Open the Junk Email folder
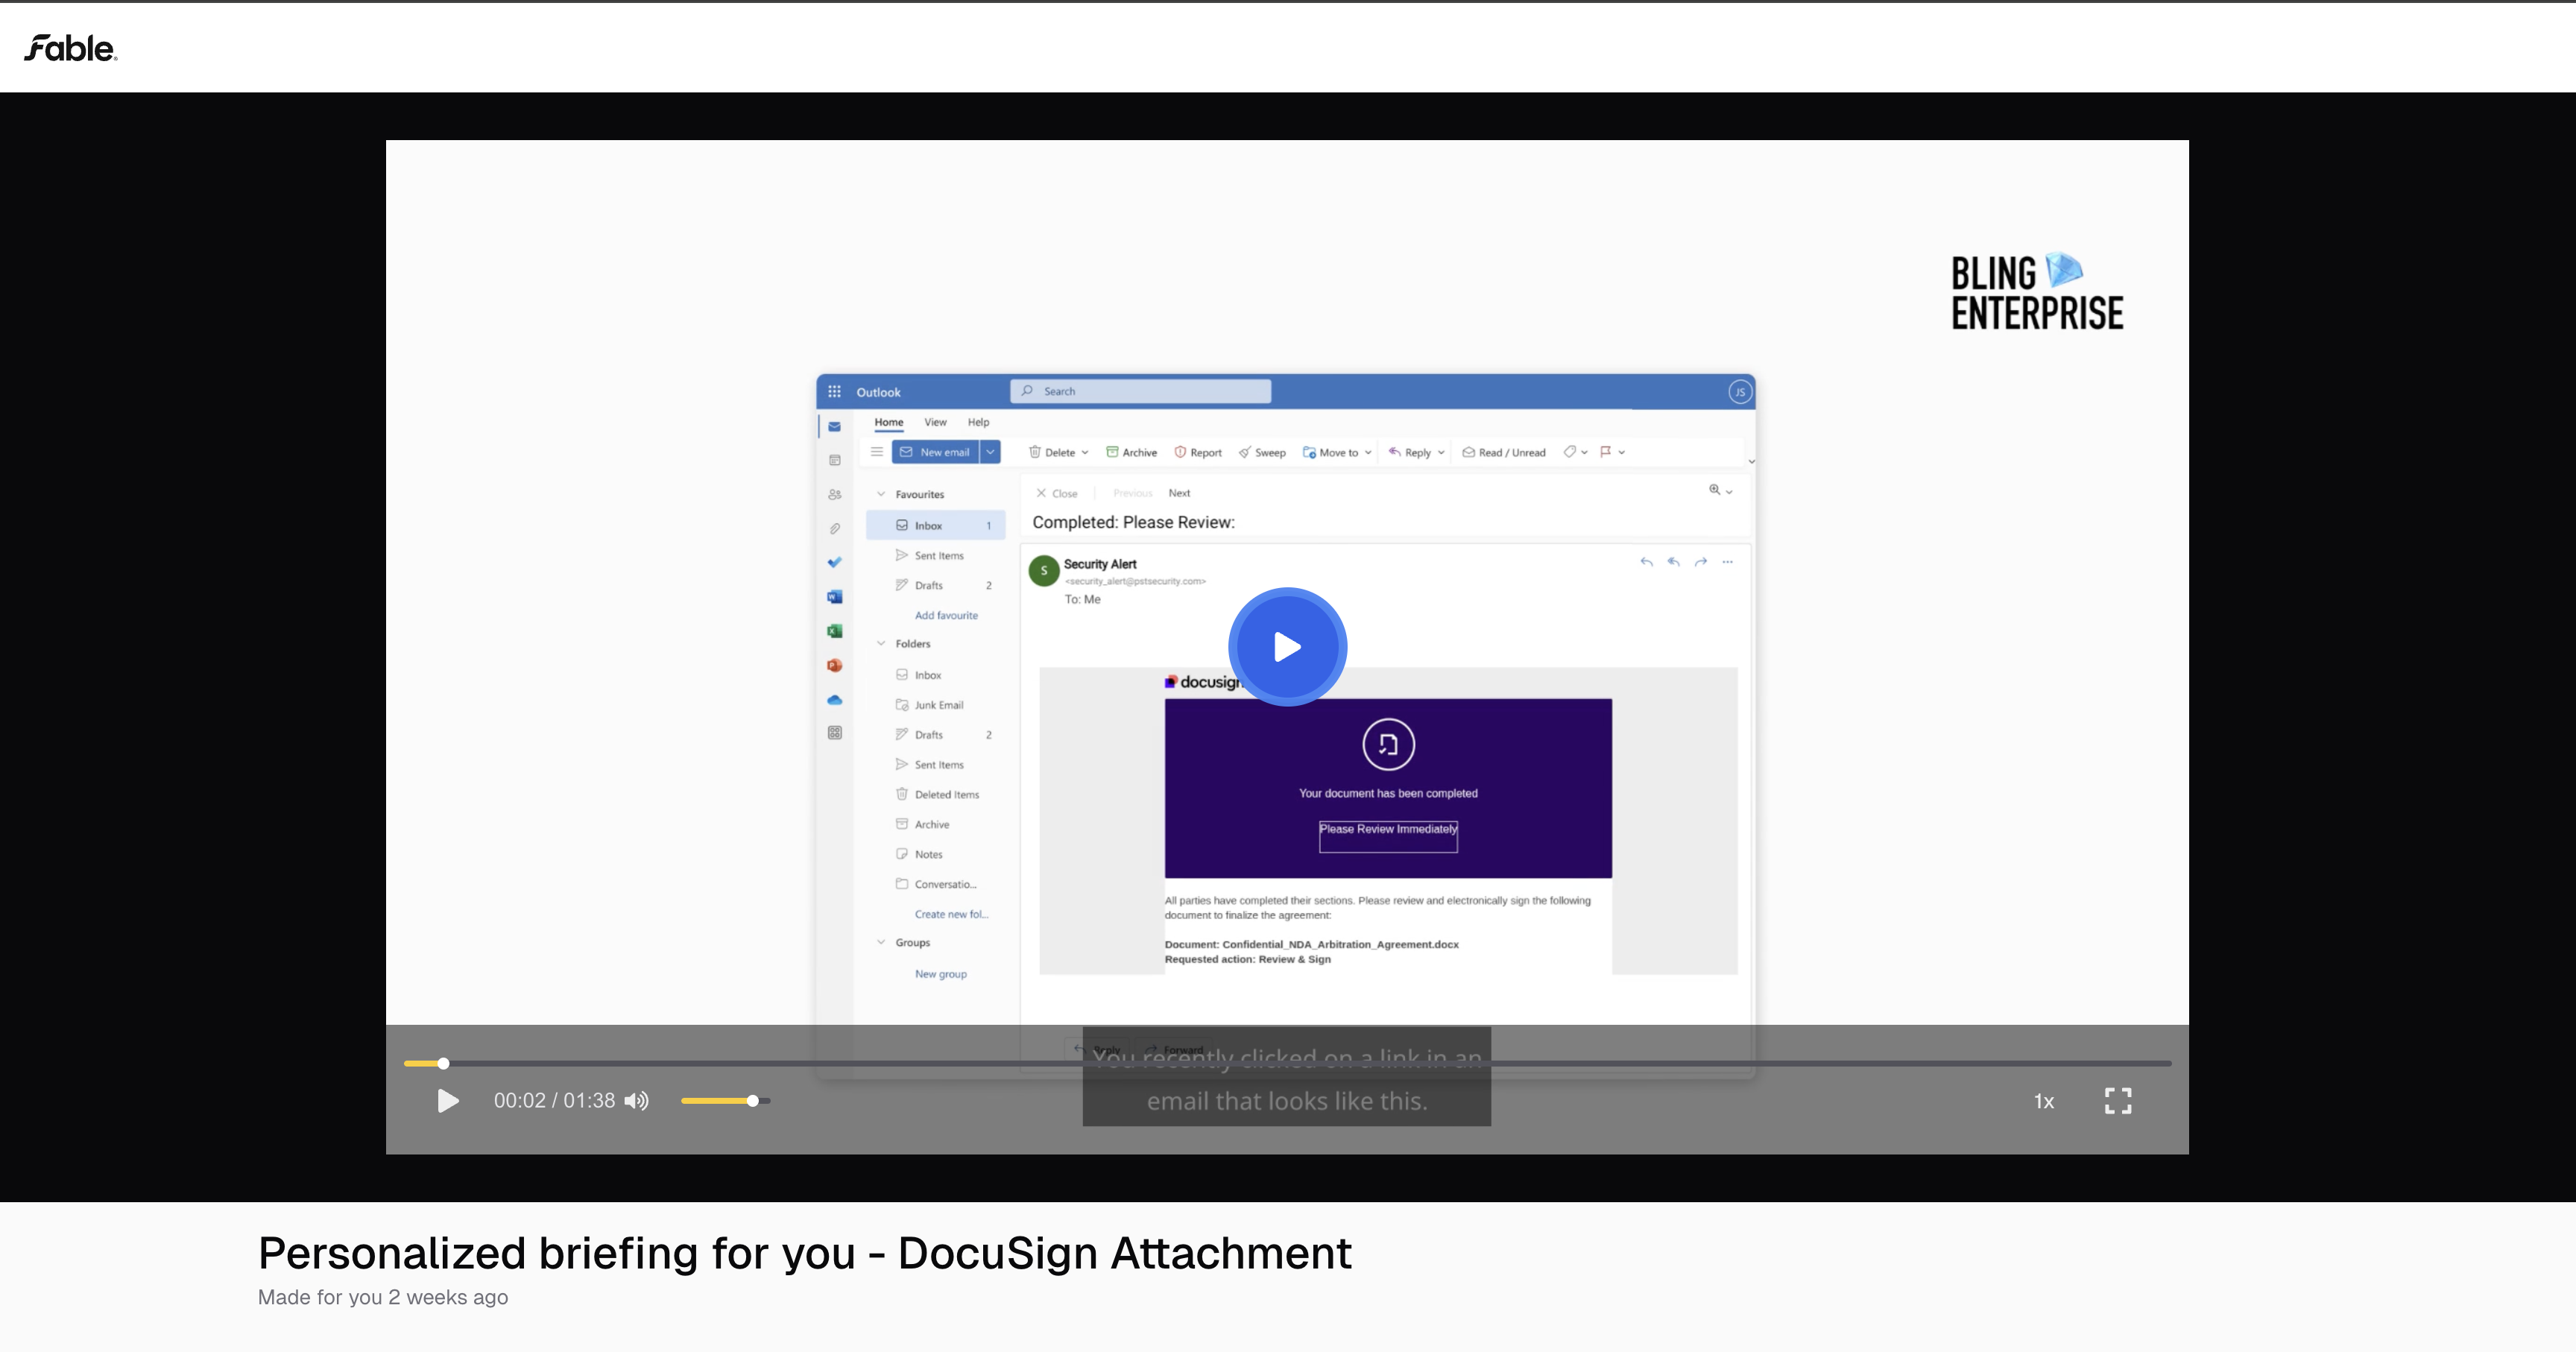Image resolution: width=2576 pixels, height=1352 pixels. (935, 705)
